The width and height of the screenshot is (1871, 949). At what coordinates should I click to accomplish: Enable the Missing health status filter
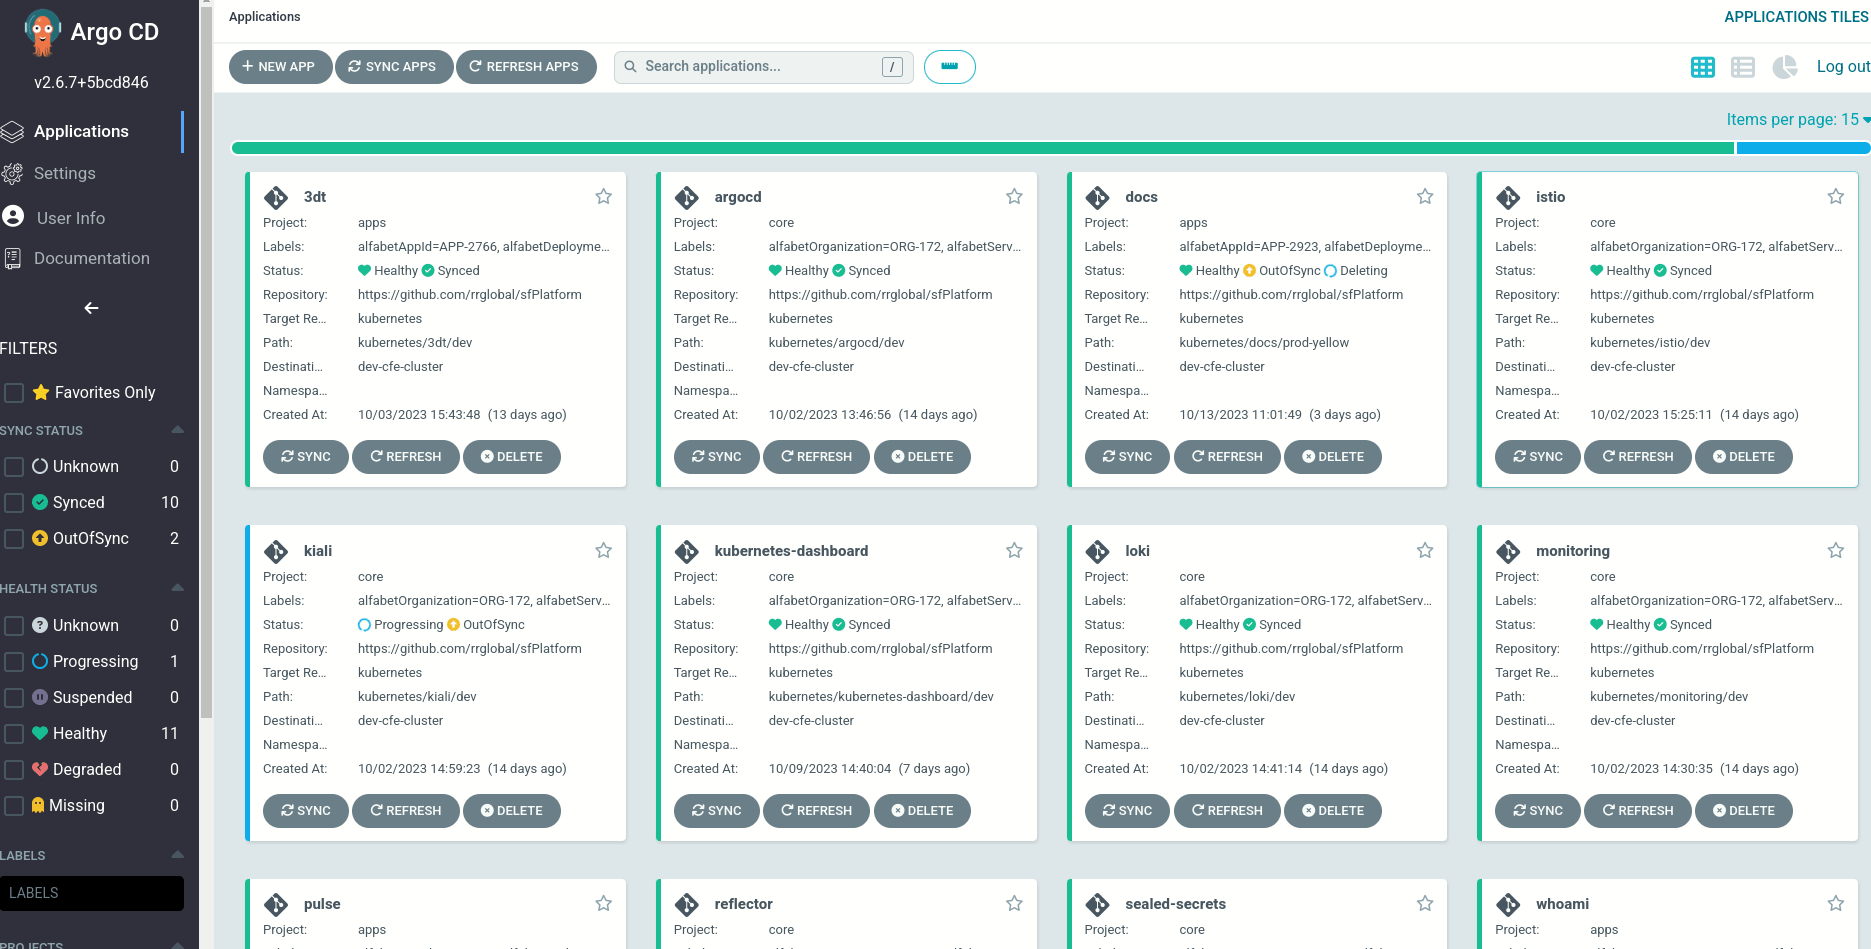point(14,806)
